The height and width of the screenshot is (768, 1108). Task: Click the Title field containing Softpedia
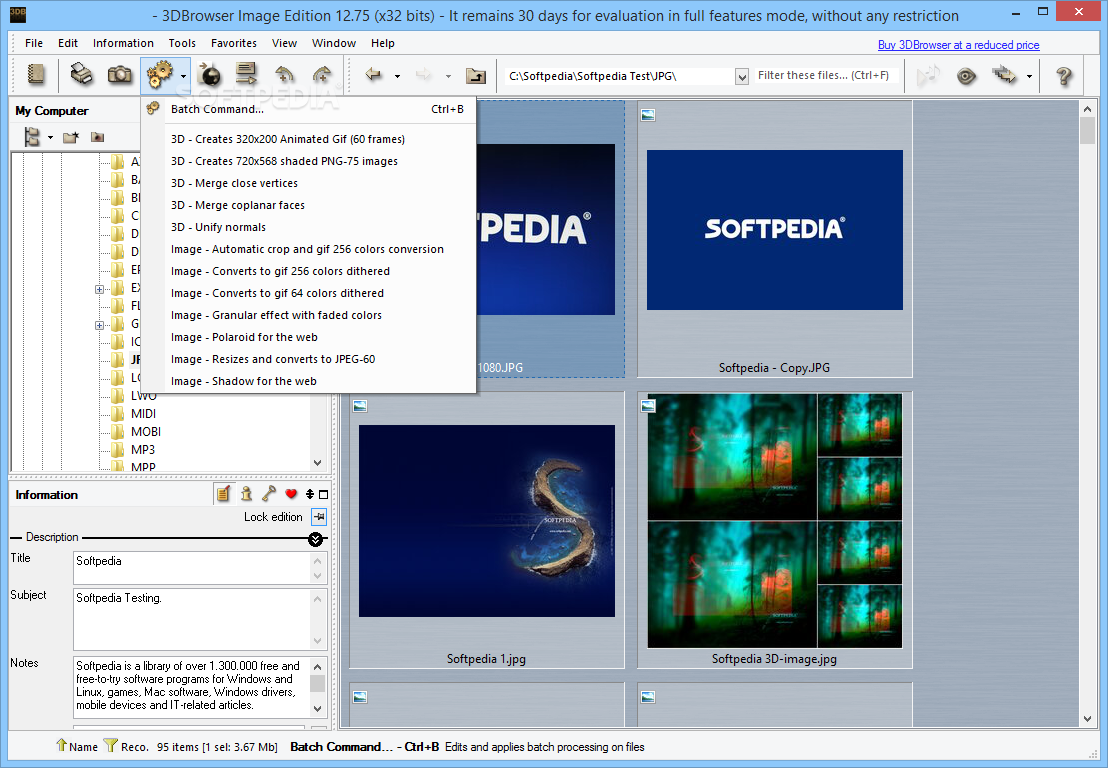192,567
